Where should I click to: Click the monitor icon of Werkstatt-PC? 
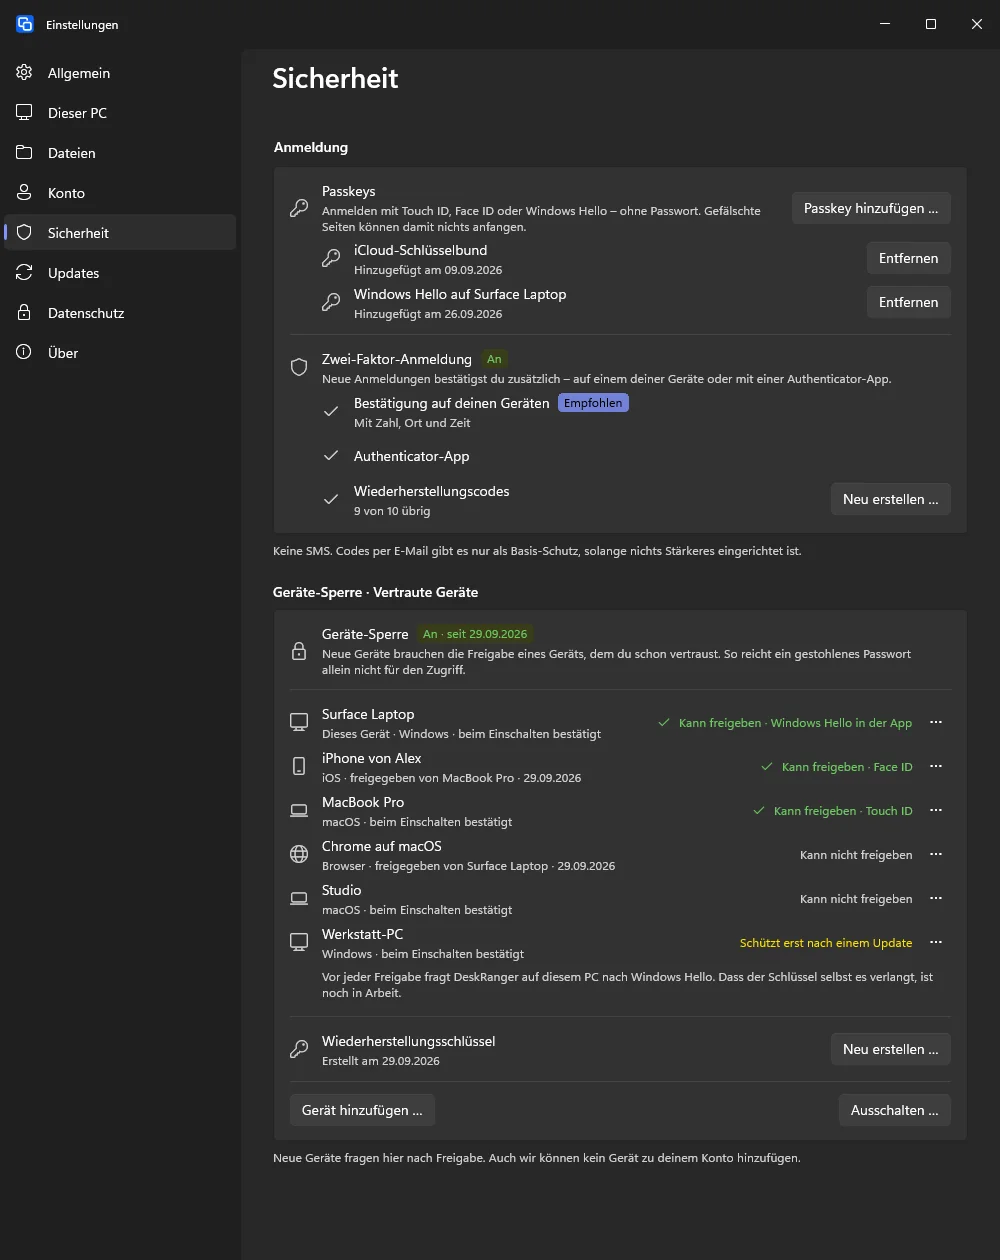click(x=298, y=942)
